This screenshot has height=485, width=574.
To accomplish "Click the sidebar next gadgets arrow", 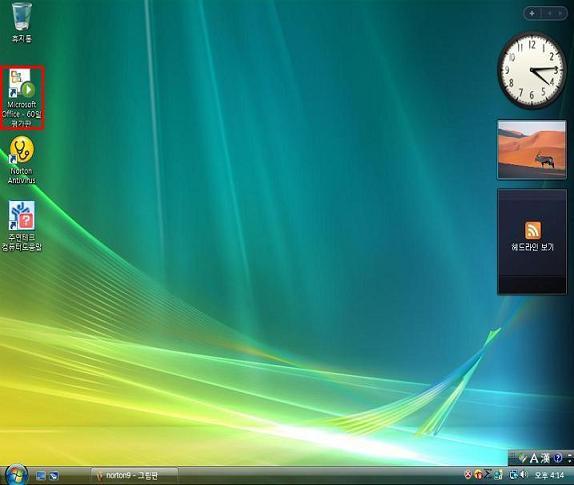I will pyautogui.click(x=560, y=14).
